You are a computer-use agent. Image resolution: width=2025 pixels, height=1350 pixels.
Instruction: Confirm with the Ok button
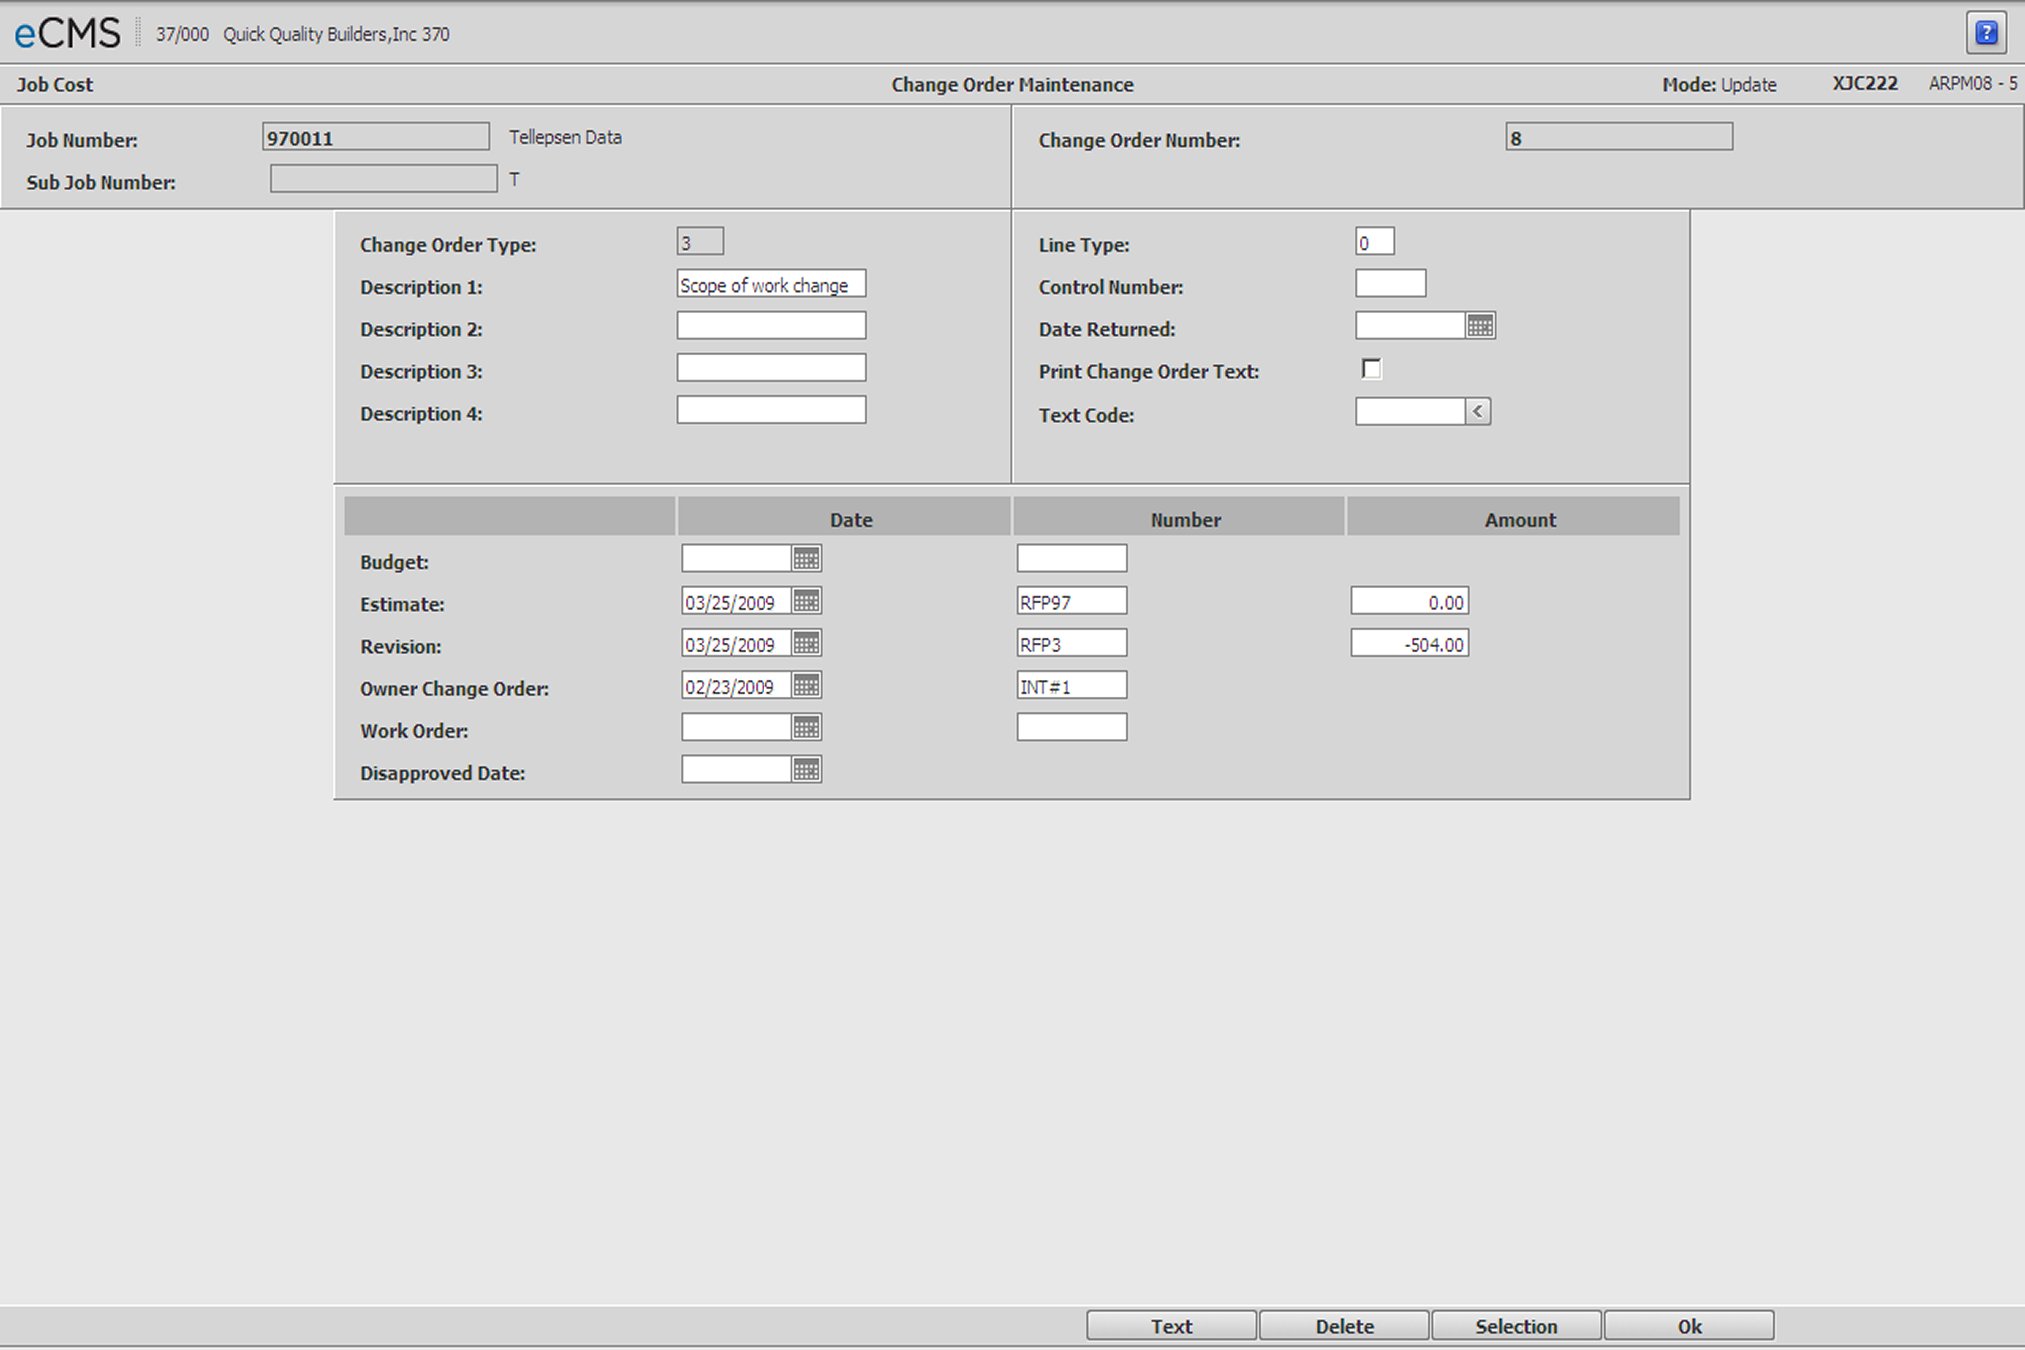coord(1689,1326)
